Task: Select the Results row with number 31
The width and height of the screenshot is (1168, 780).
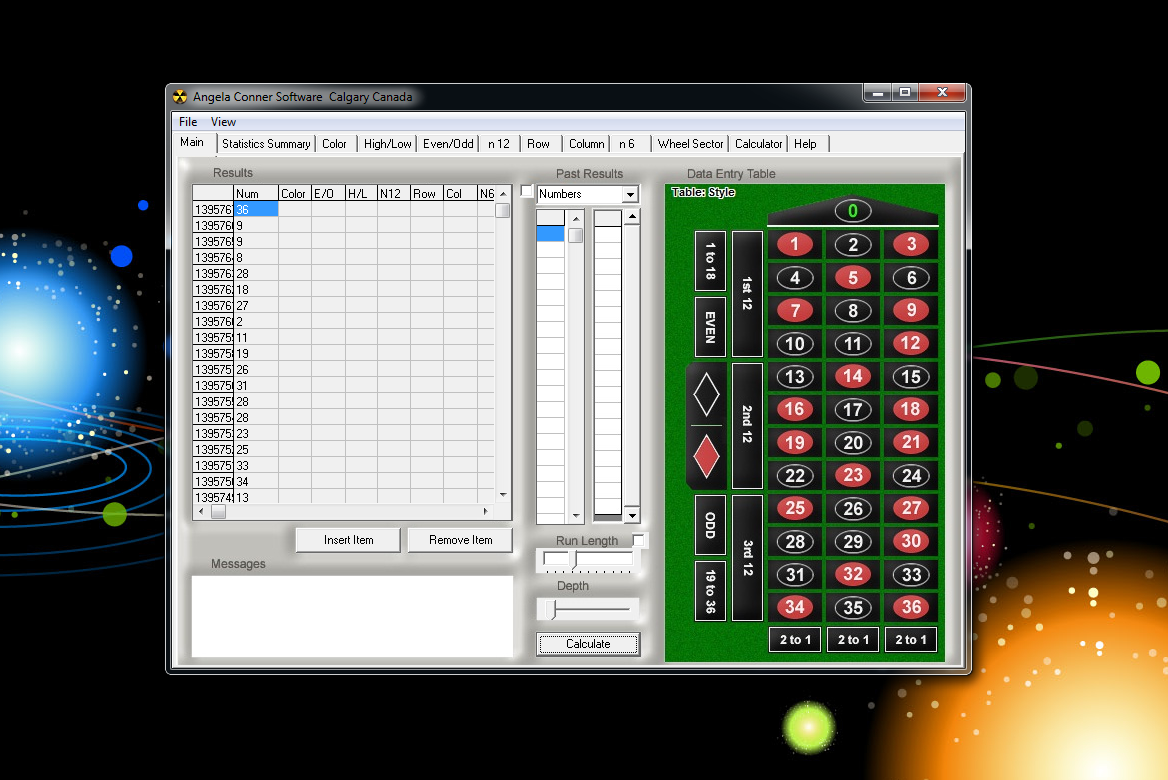Action: coord(343,386)
